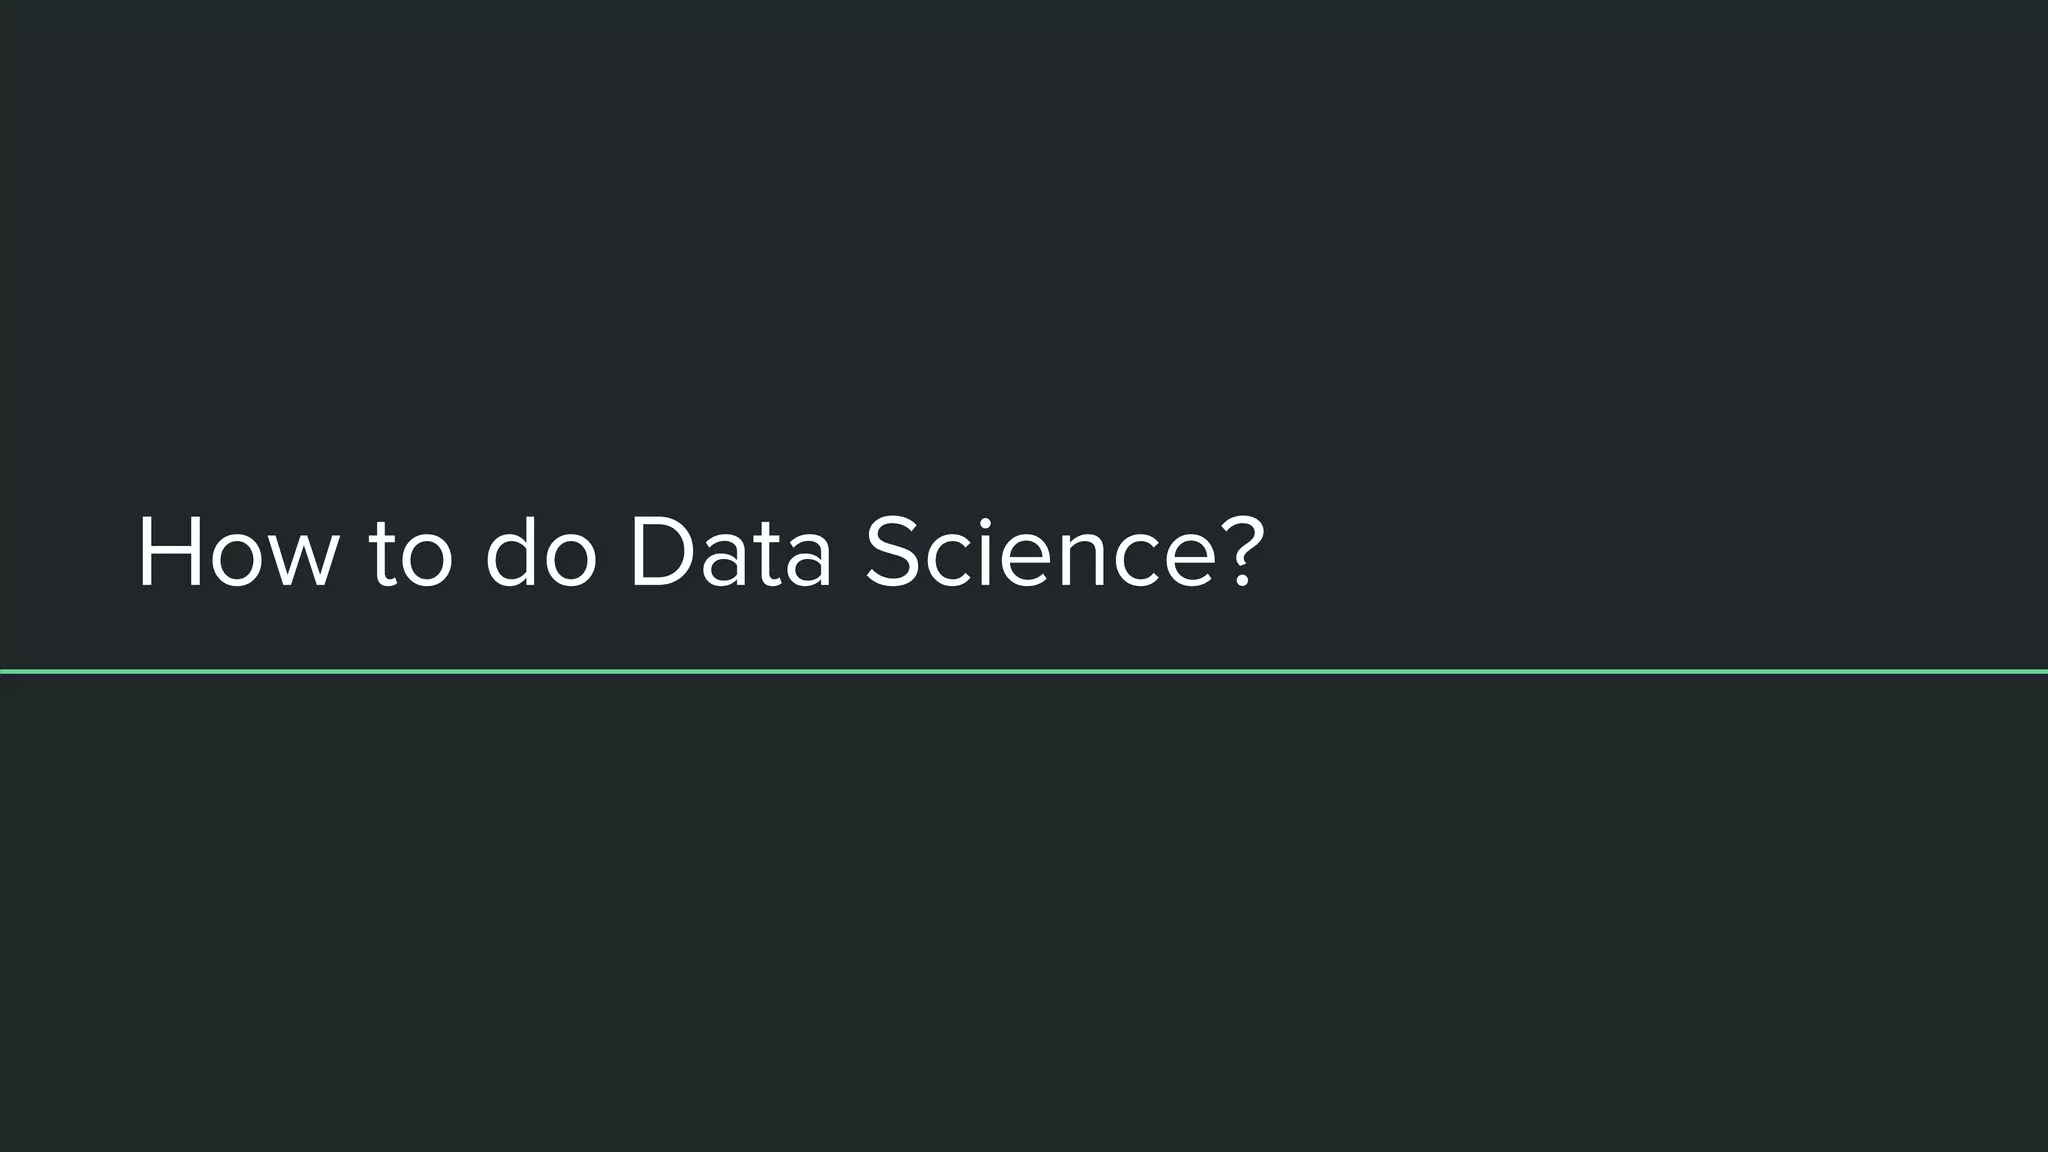The height and width of the screenshot is (1152, 2048).
Task: Click the blank space right of the title
Action: point(1650,552)
